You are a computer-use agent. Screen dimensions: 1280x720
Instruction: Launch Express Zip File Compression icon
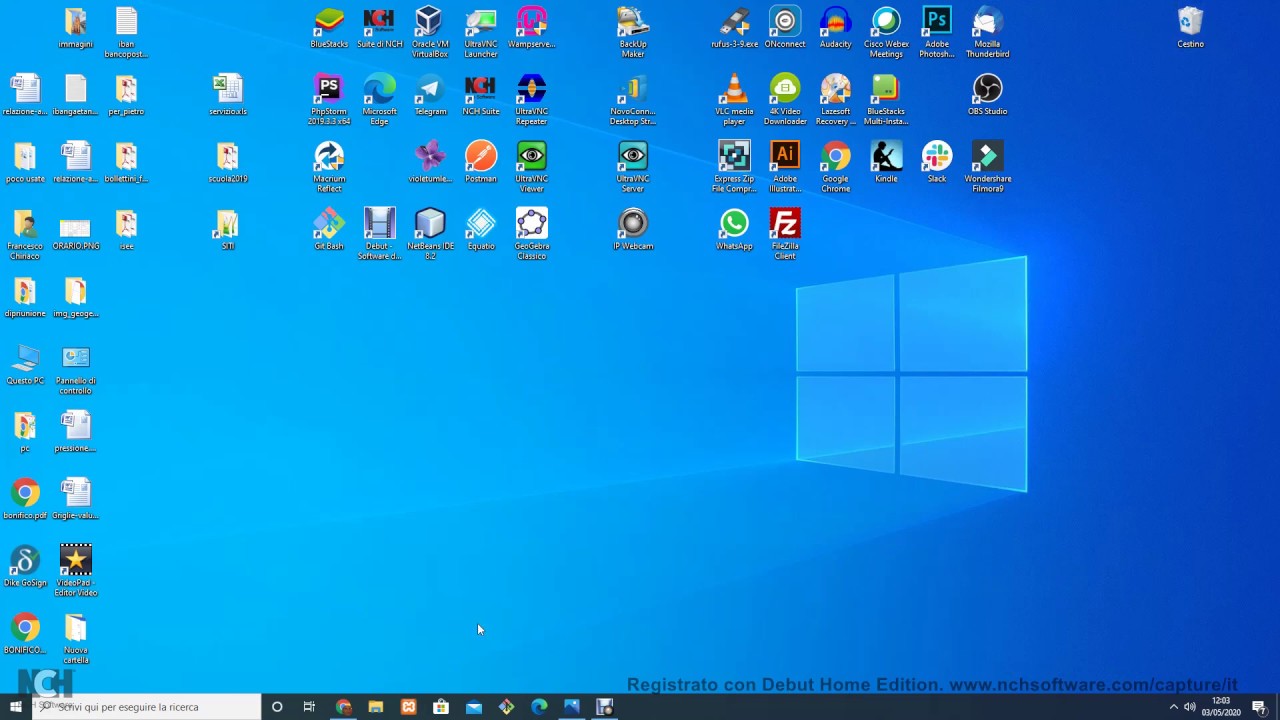click(x=734, y=166)
